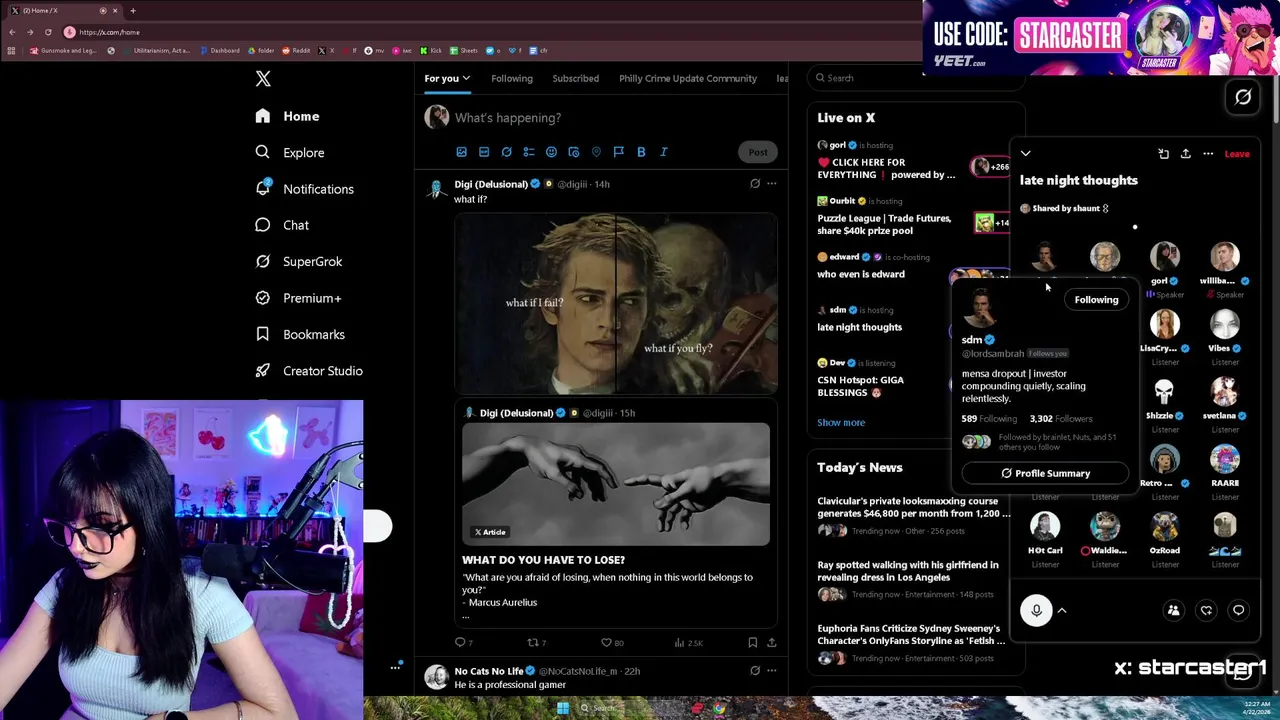This screenshot has height=720, width=1280.
Task: Open Ray spotted walking news story
Action: pos(908,571)
